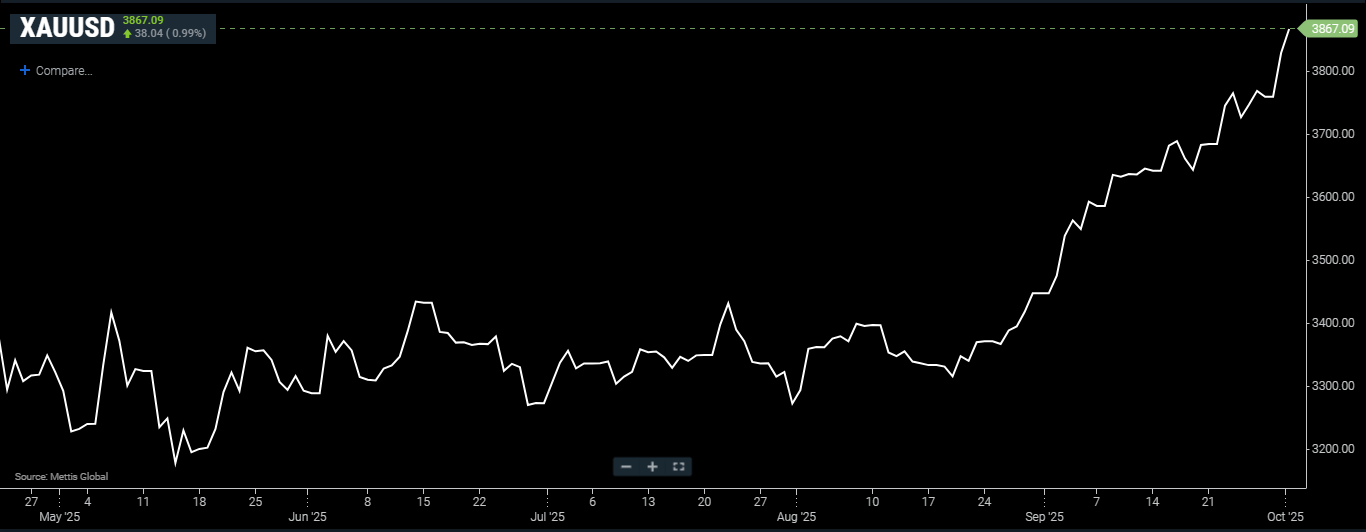Click the 3800.00 level on price axis
Viewport: 1366px width, 532px height.
point(1331,71)
